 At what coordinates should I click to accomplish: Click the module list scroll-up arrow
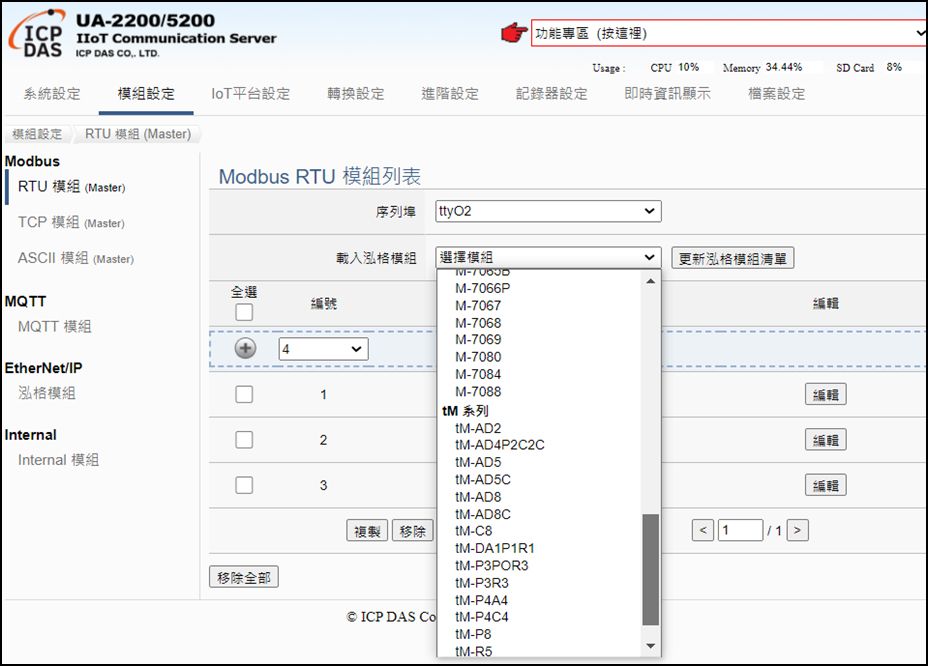tap(650, 281)
